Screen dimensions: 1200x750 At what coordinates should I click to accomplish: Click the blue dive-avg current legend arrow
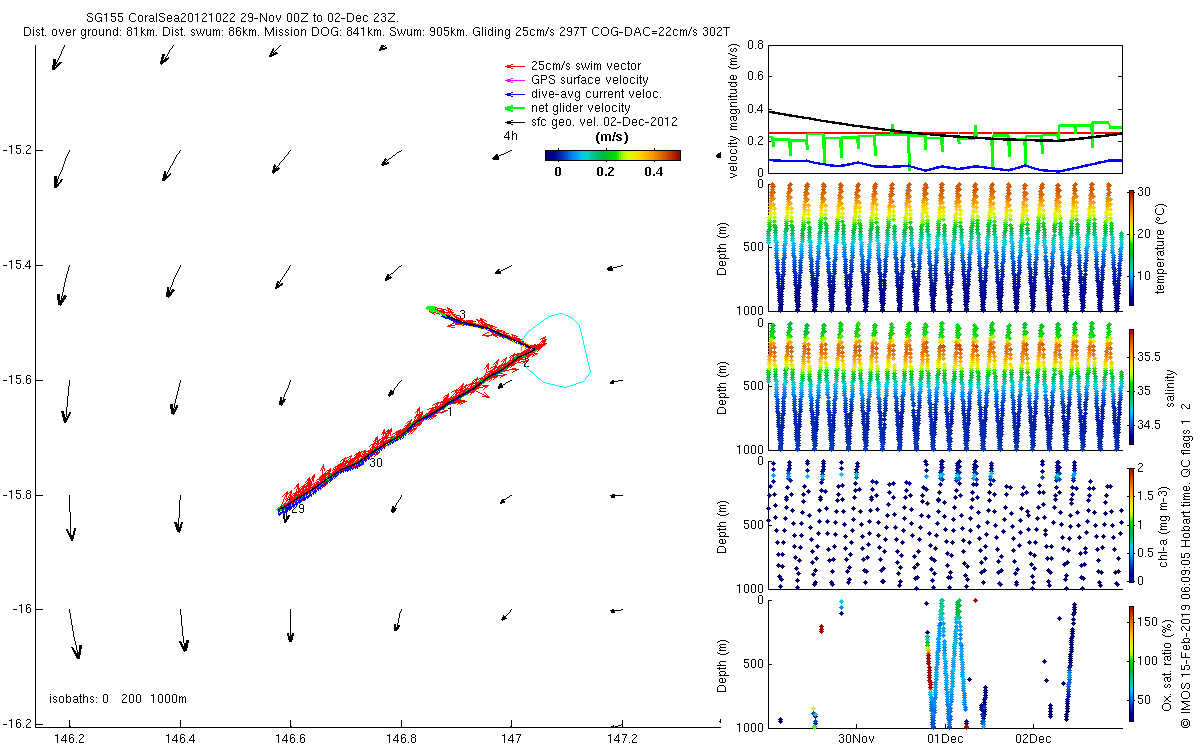click(x=514, y=94)
